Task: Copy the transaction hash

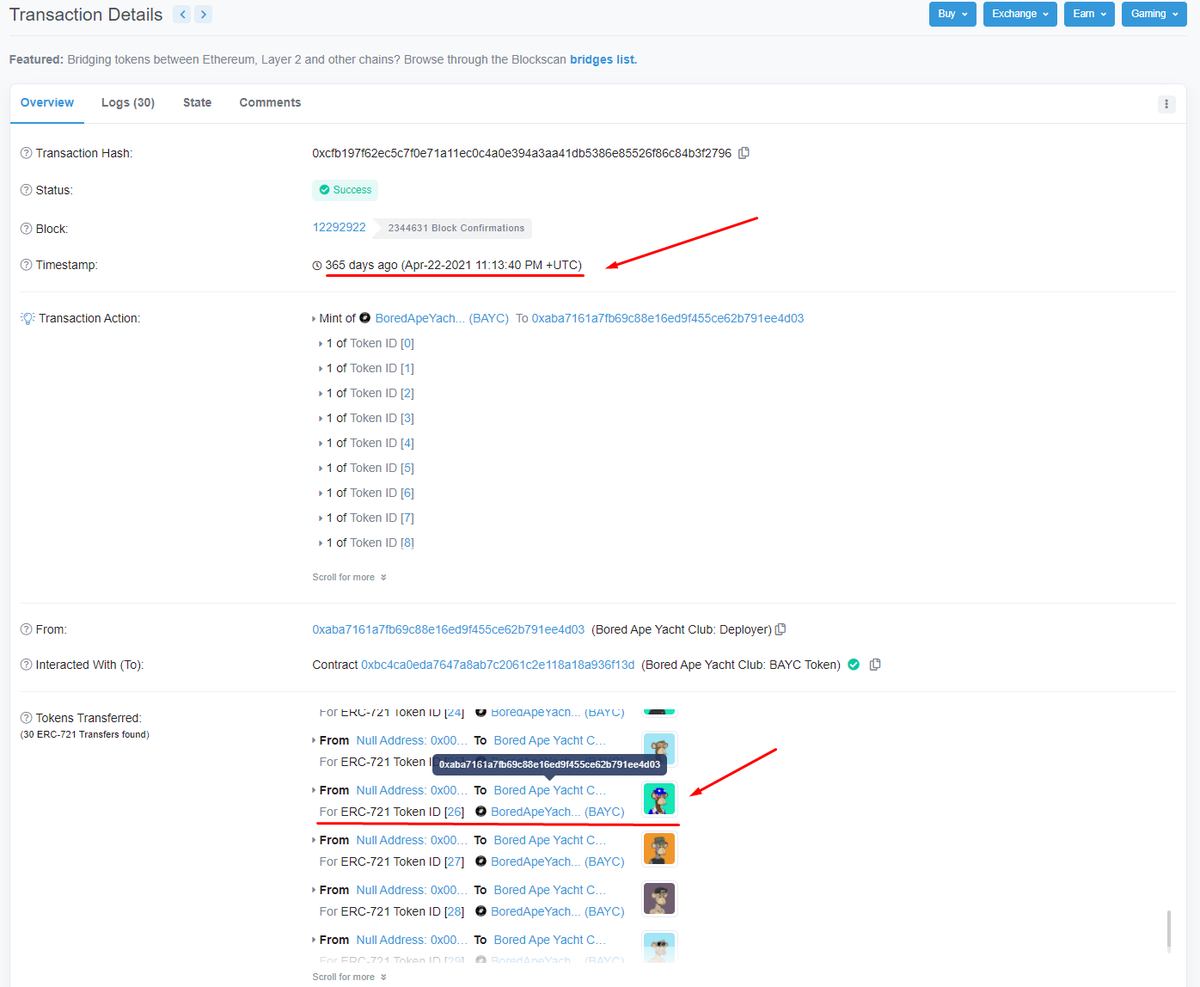Action: point(744,153)
